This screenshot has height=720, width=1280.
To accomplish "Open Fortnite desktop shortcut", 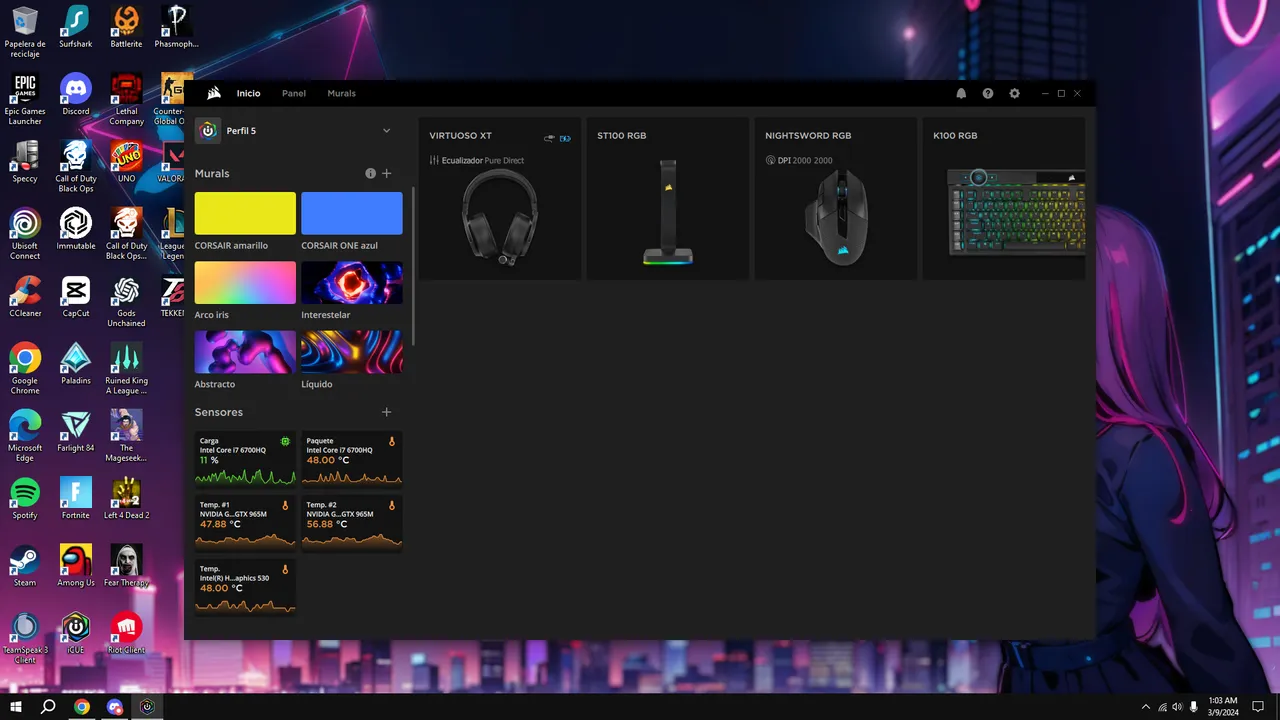I will [x=76, y=499].
